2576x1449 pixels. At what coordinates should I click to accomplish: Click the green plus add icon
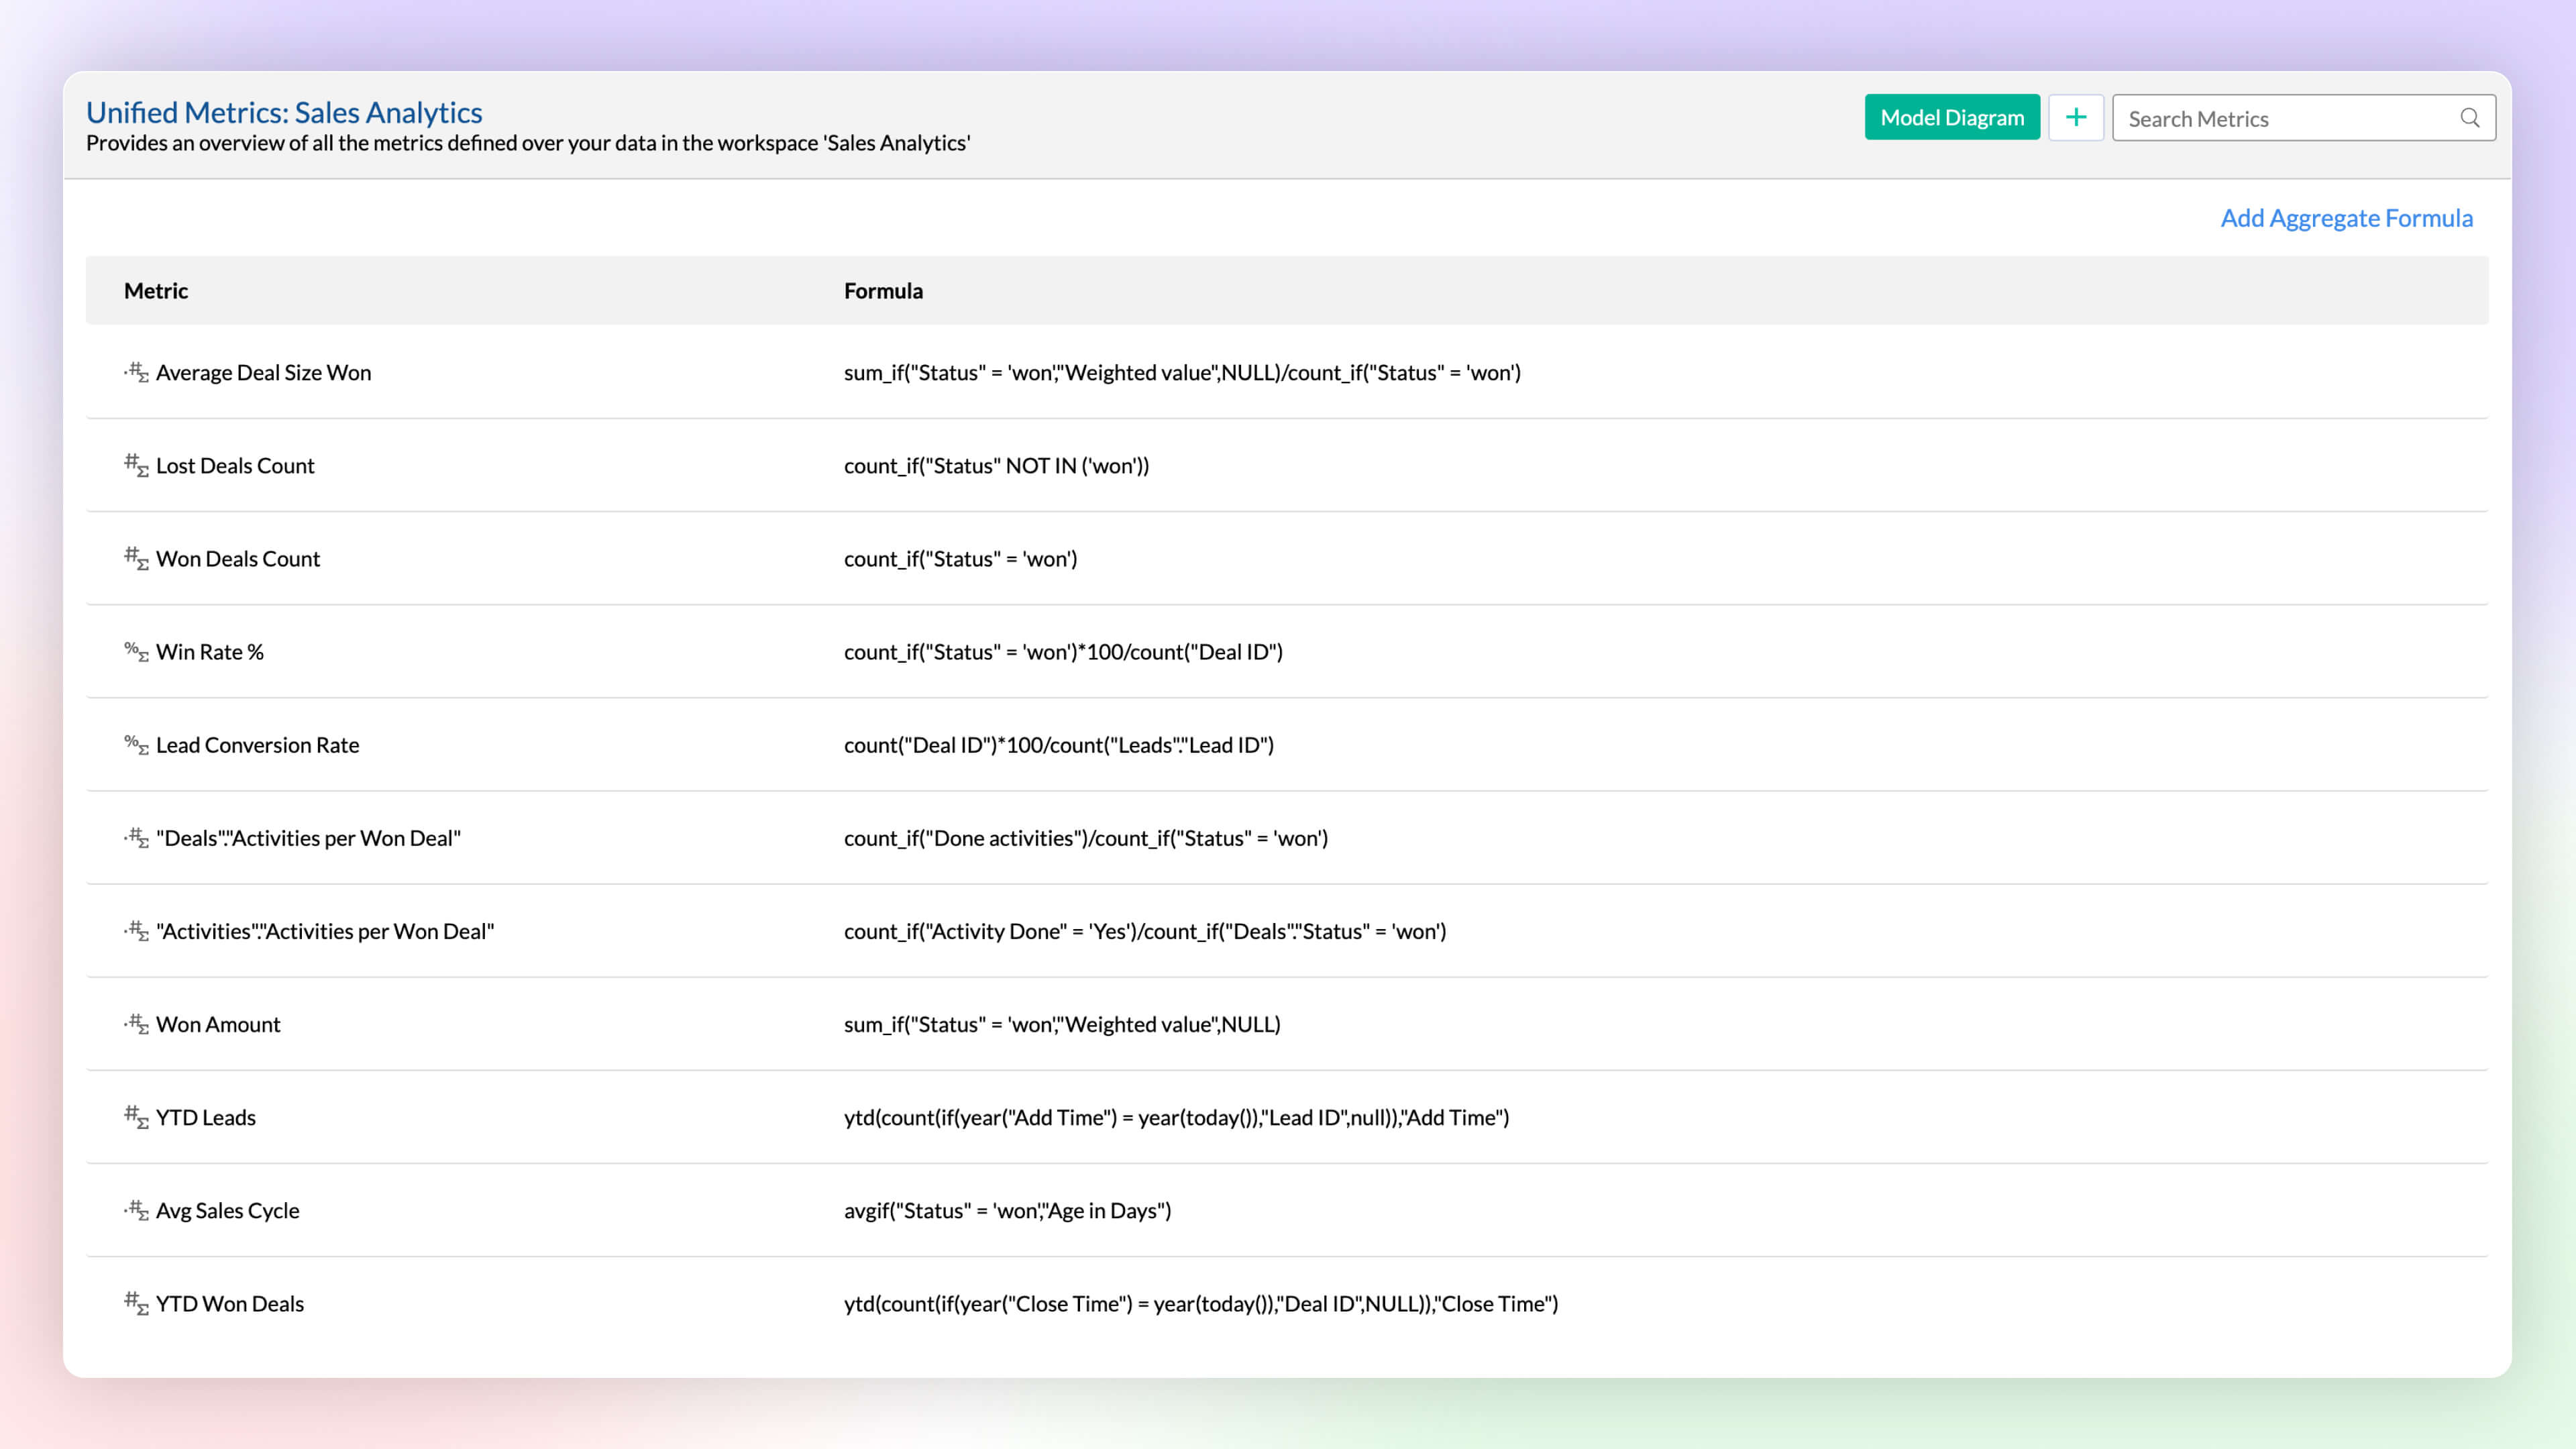pyautogui.click(x=2075, y=117)
